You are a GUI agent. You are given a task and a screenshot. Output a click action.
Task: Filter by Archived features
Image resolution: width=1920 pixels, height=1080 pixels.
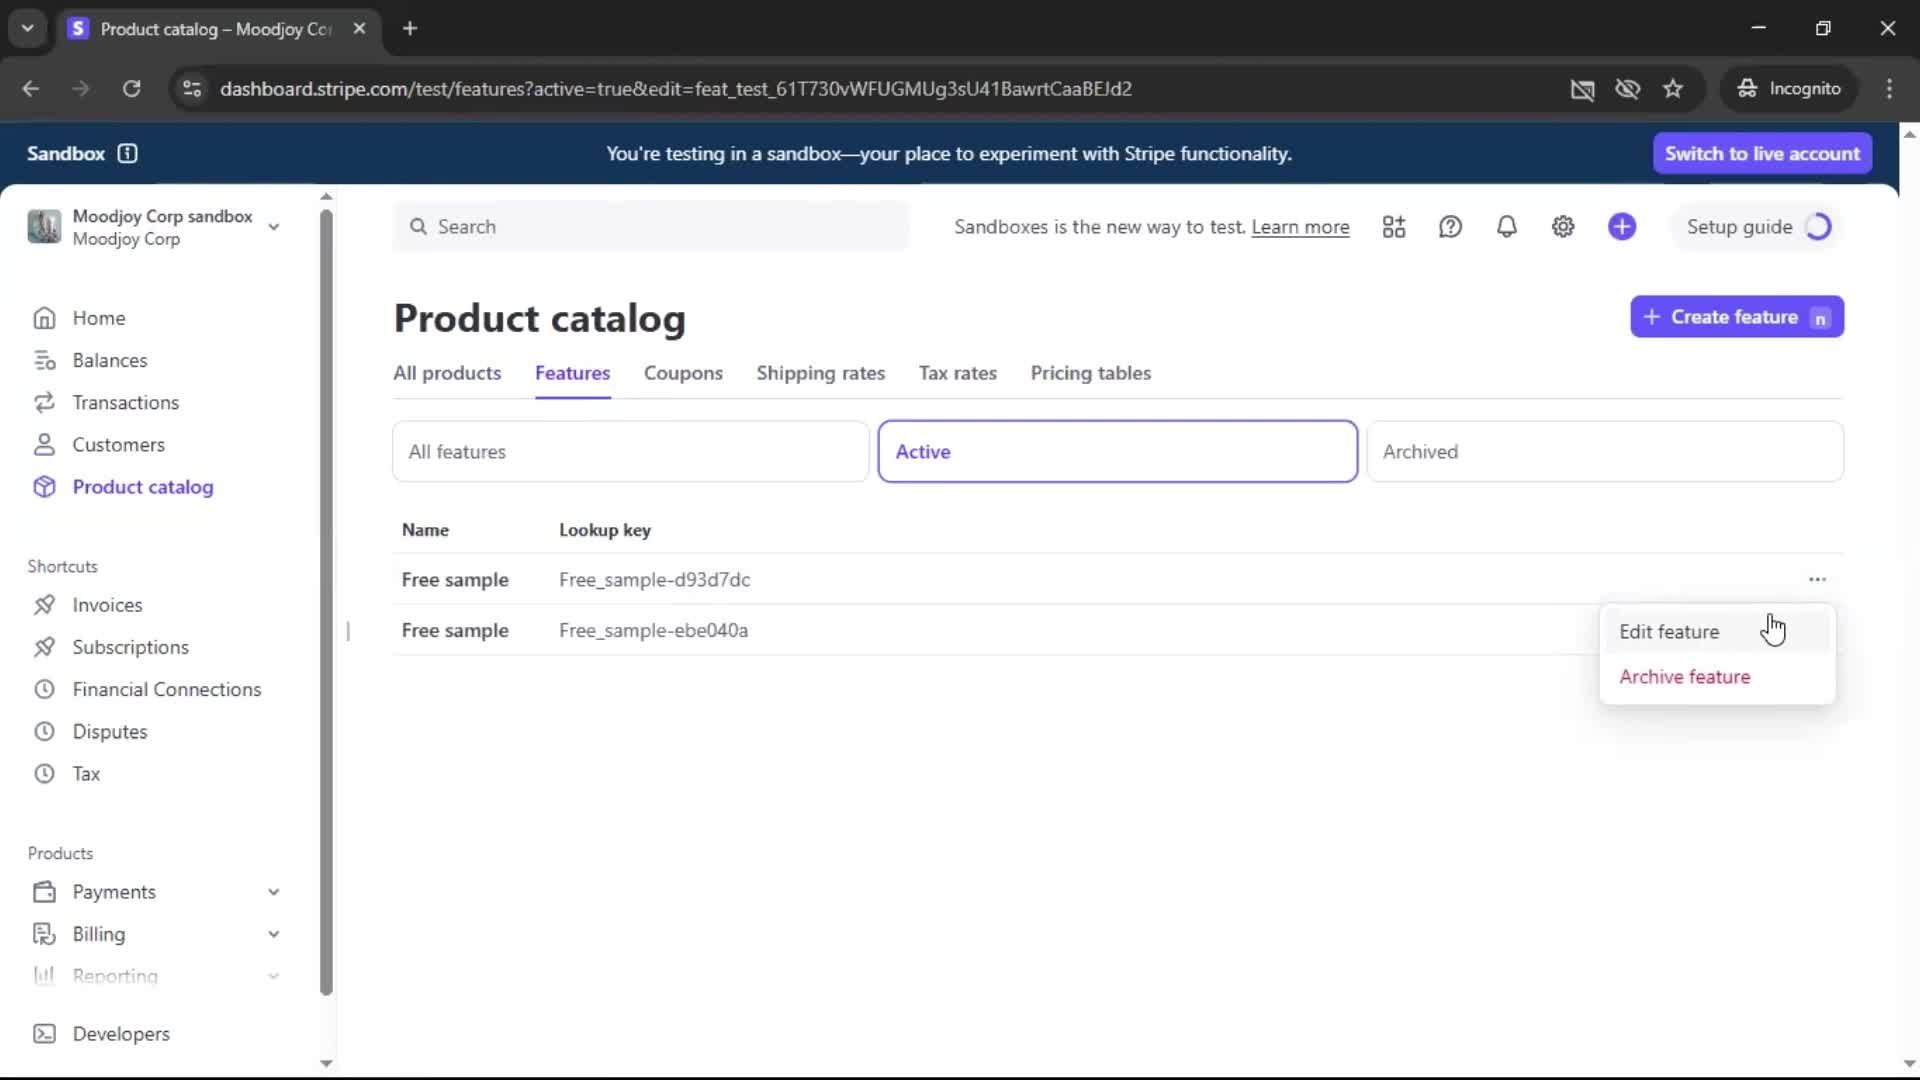click(x=1604, y=452)
